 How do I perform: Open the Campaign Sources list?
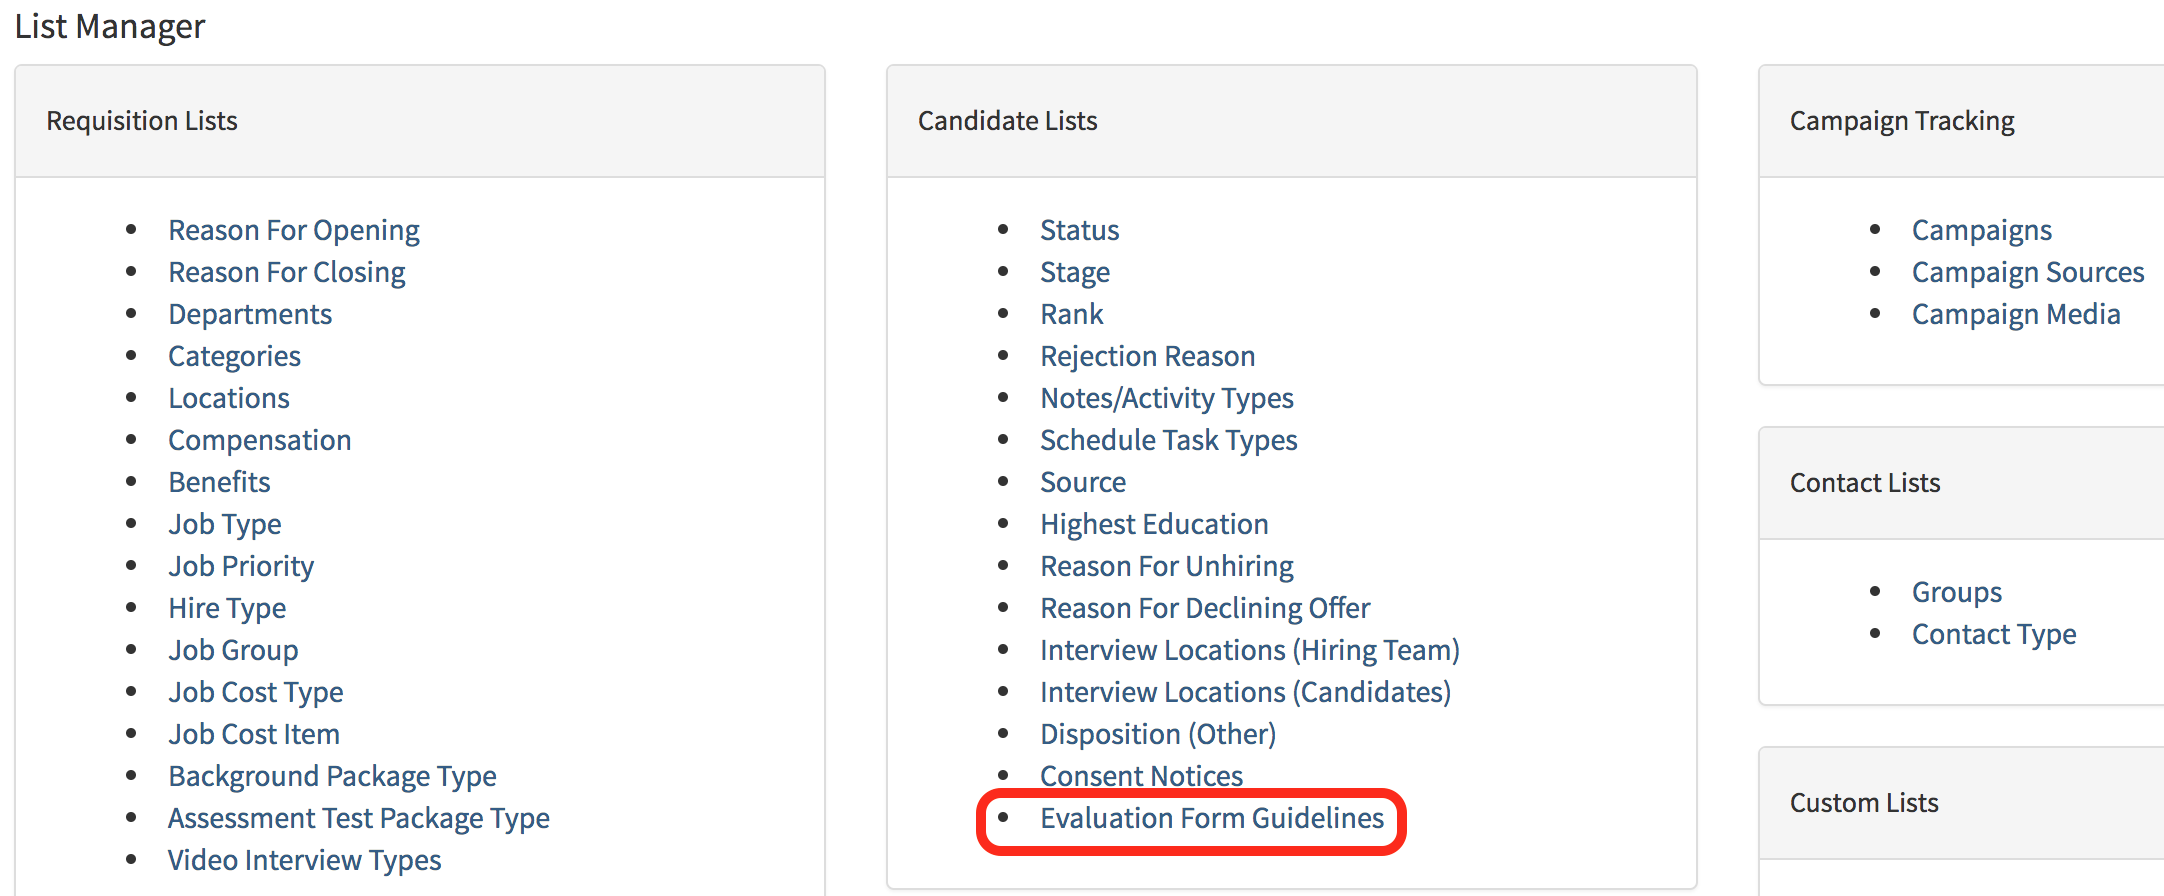tap(2027, 272)
